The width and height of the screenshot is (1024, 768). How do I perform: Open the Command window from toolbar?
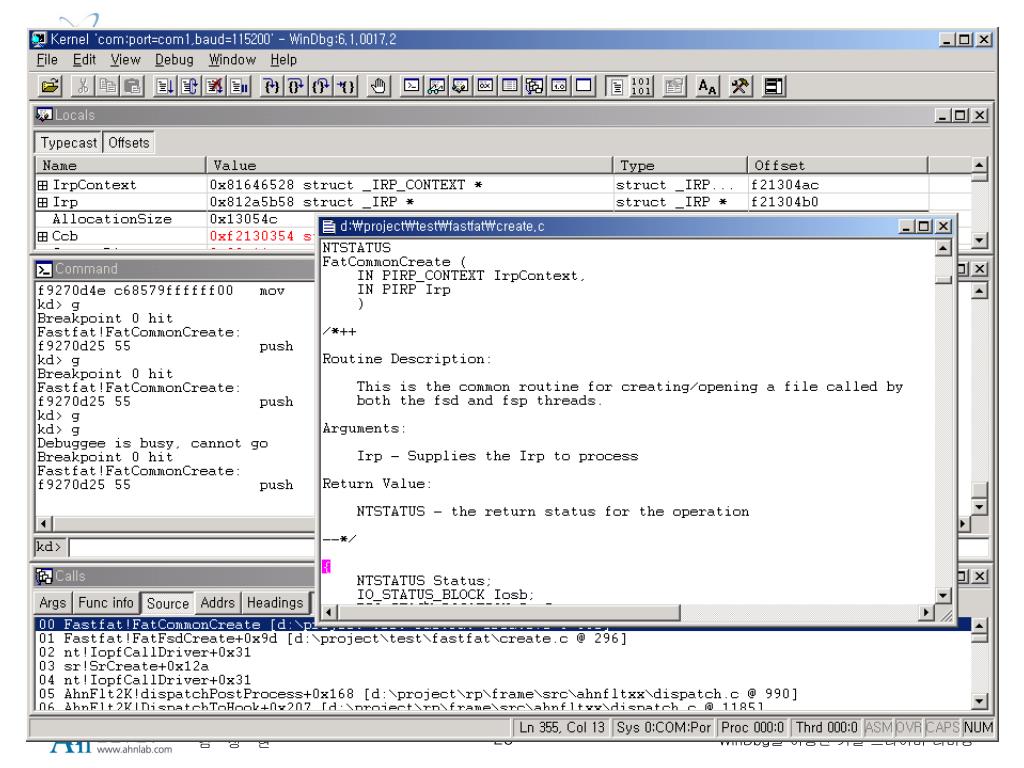pyautogui.click(x=411, y=86)
